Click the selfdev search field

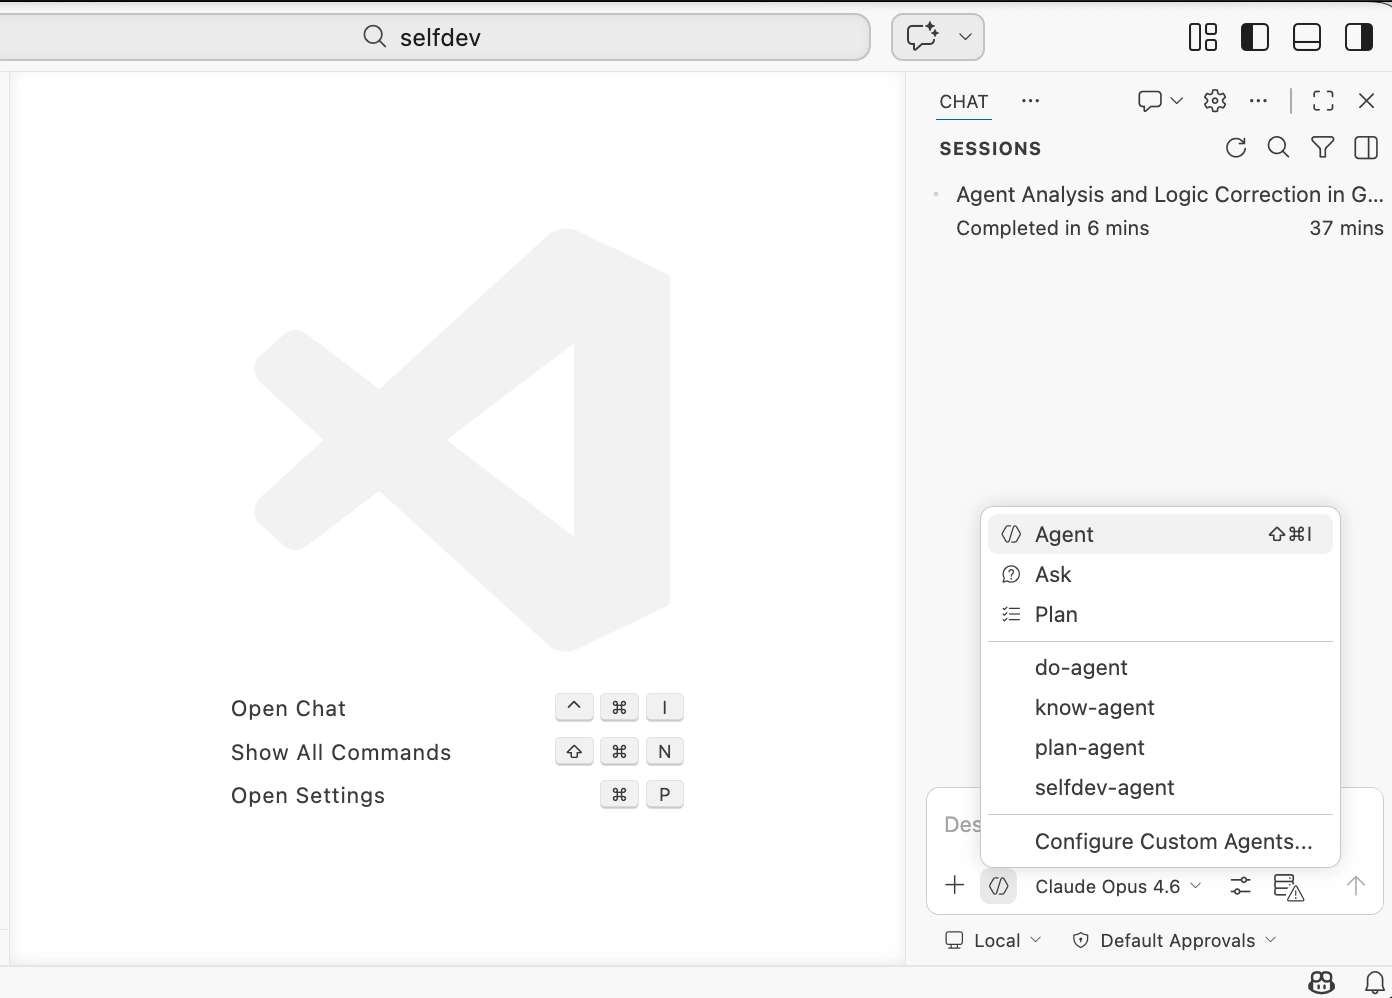tap(440, 36)
